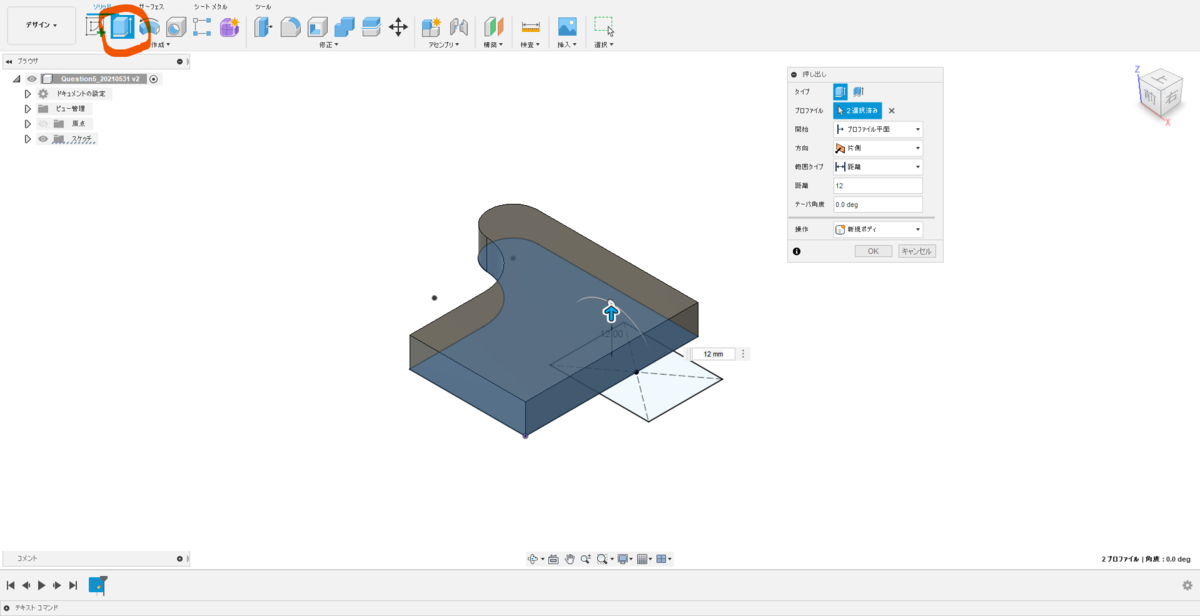Toggle visibility of スケッチ folder

pos(44,138)
